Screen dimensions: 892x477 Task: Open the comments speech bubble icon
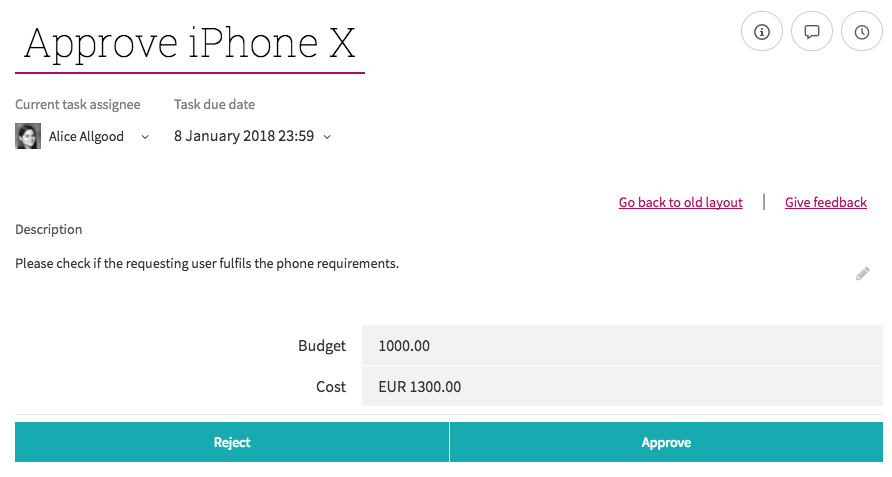coord(812,31)
